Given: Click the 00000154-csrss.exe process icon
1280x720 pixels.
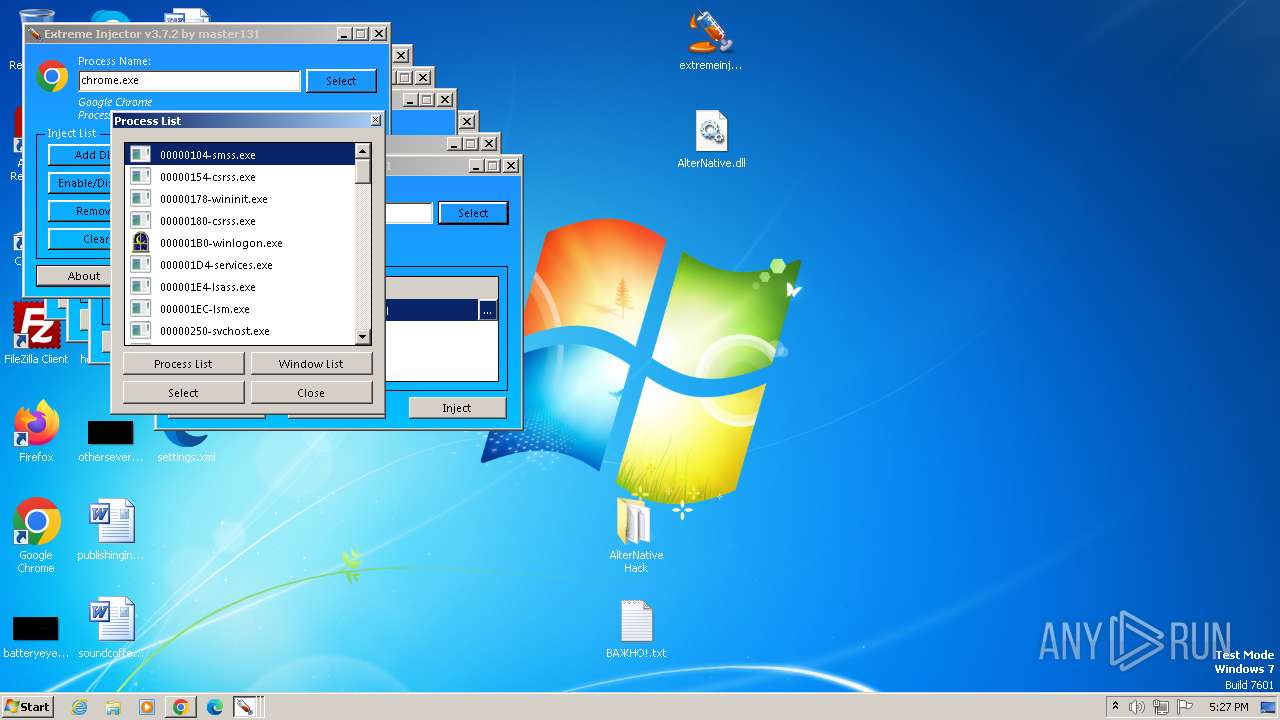Looking at the screenshot, I should [141, 177].
